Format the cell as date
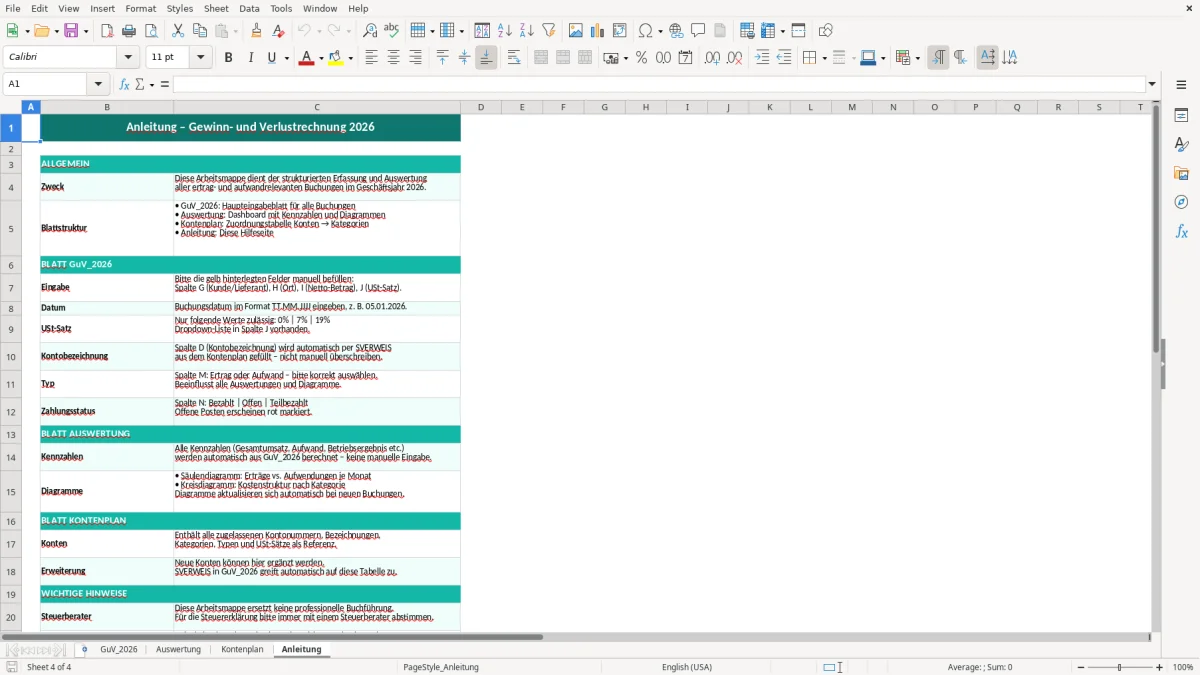The height and width of the screenshot is (675, 1200). pyautogui.click(x=685, y=58)
